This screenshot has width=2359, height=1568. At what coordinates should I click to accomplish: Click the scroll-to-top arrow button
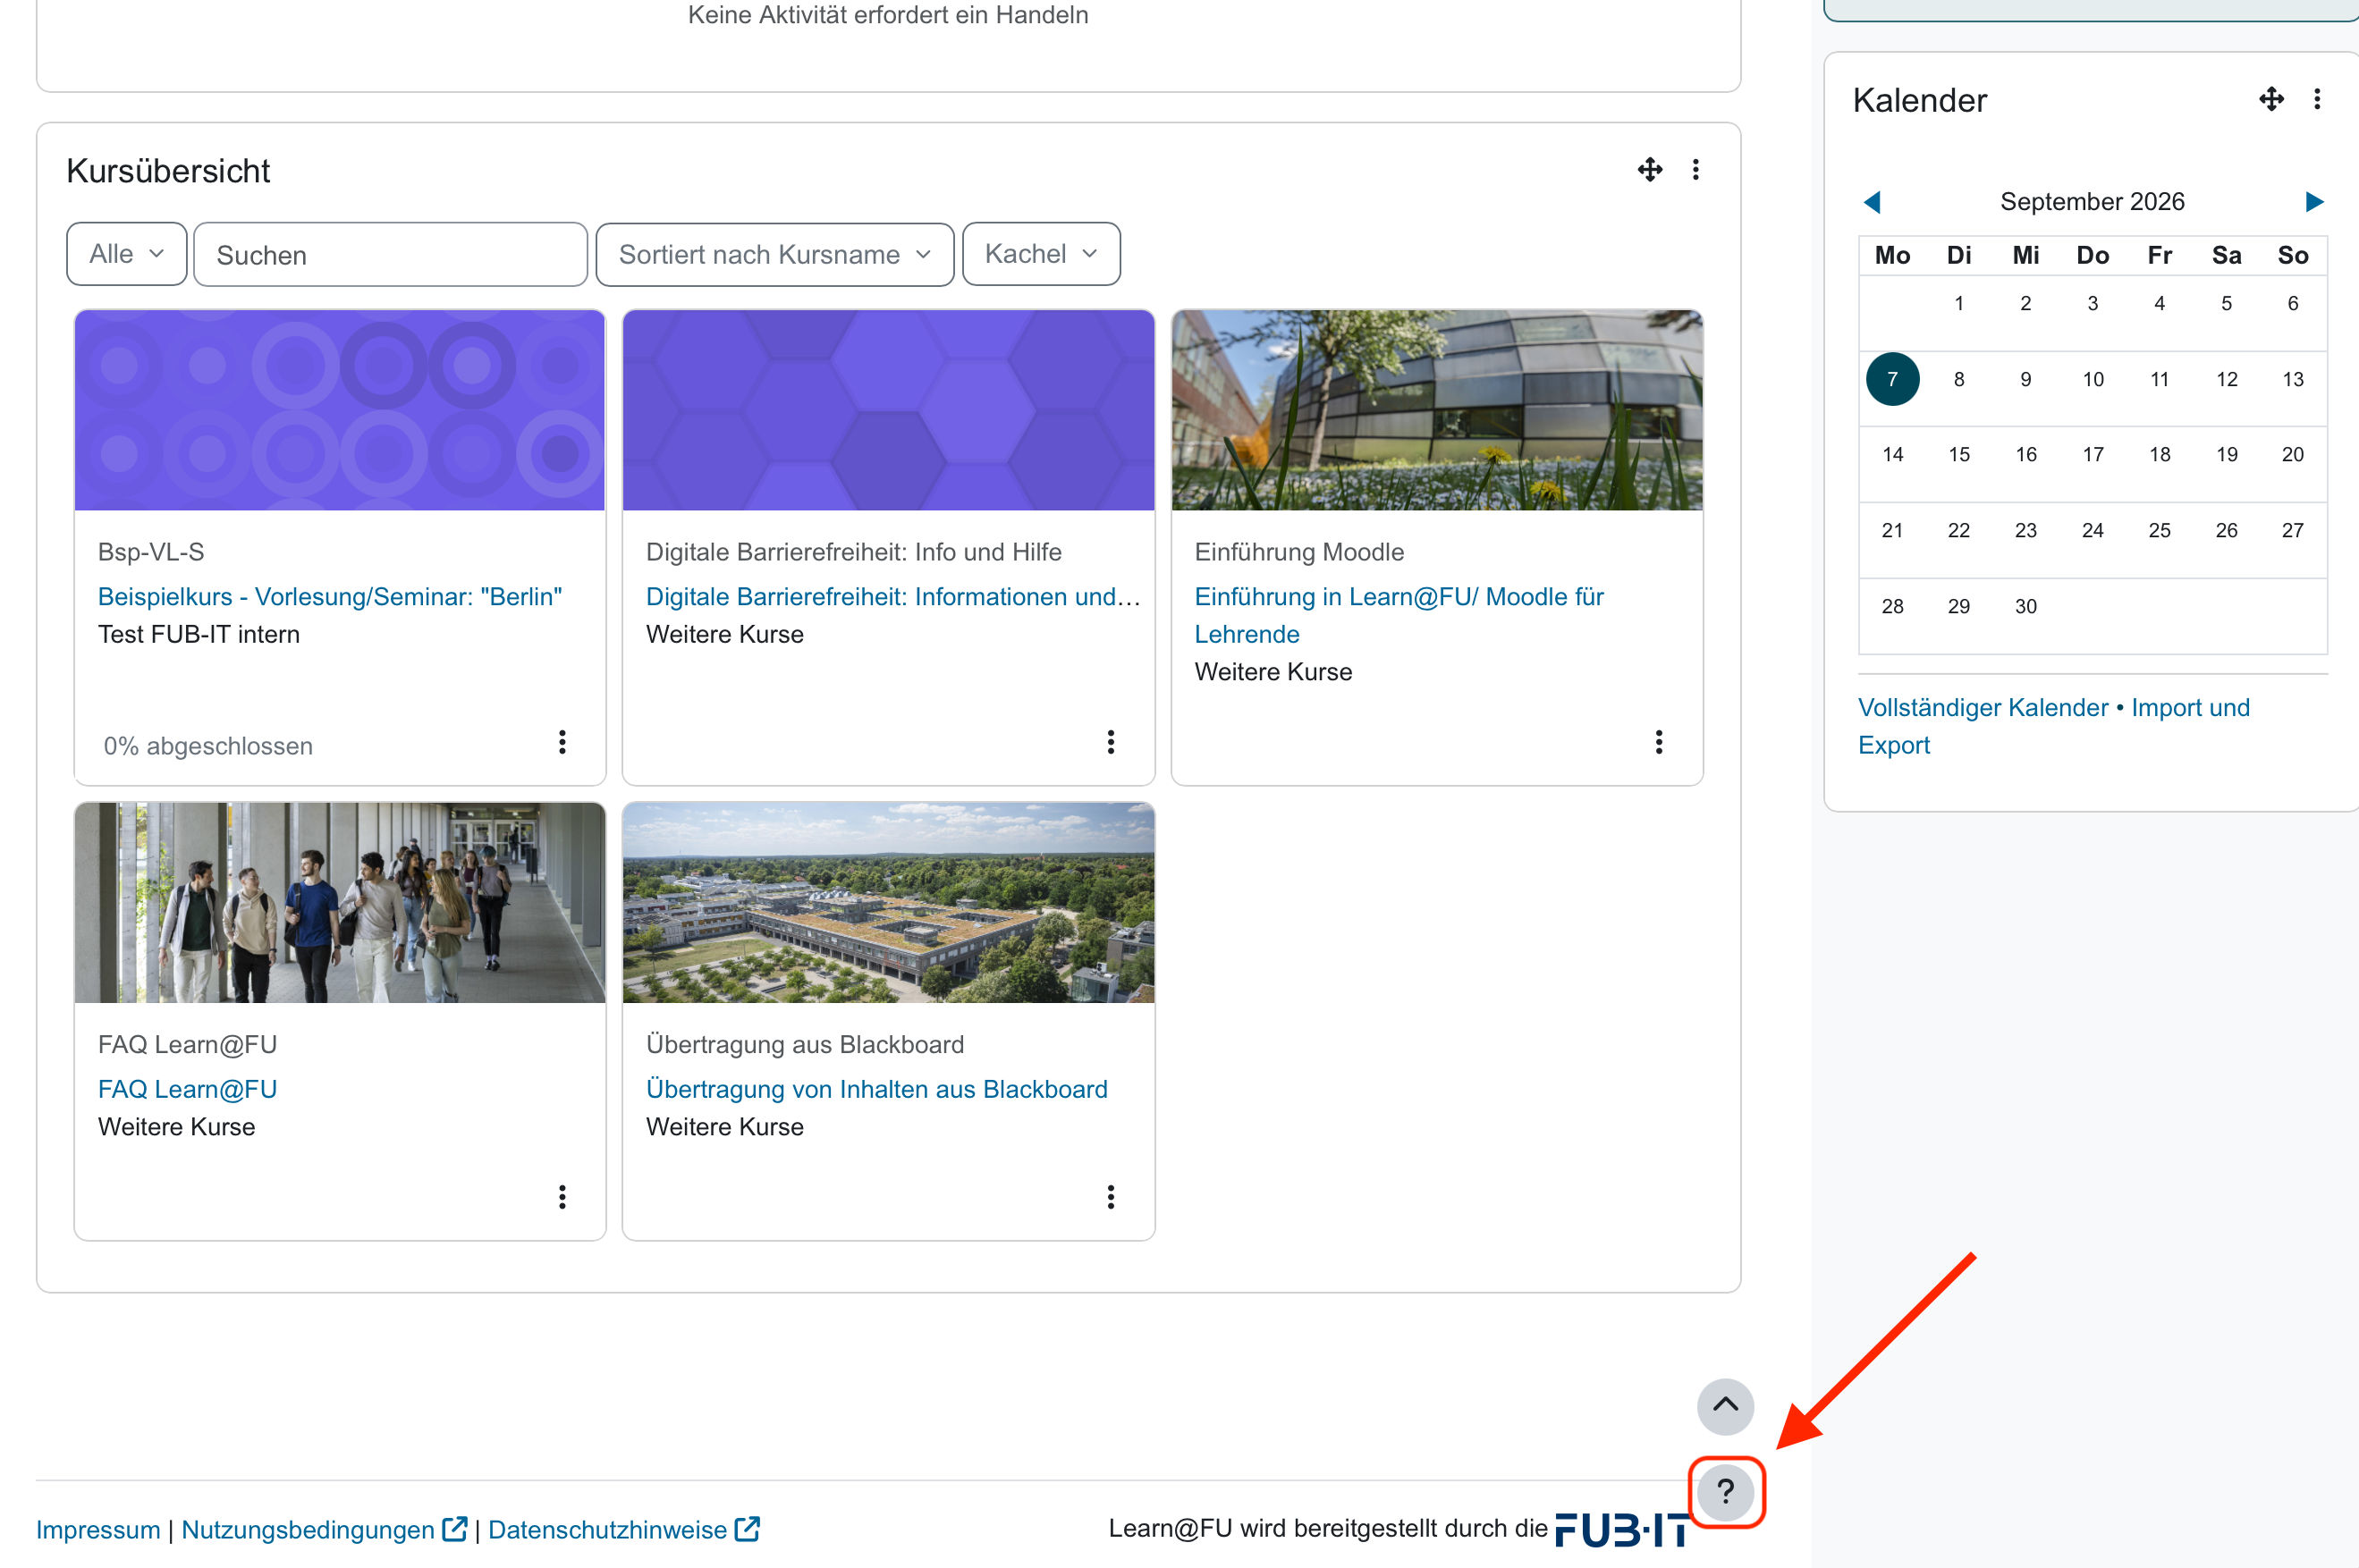tap(1725, 1406)
